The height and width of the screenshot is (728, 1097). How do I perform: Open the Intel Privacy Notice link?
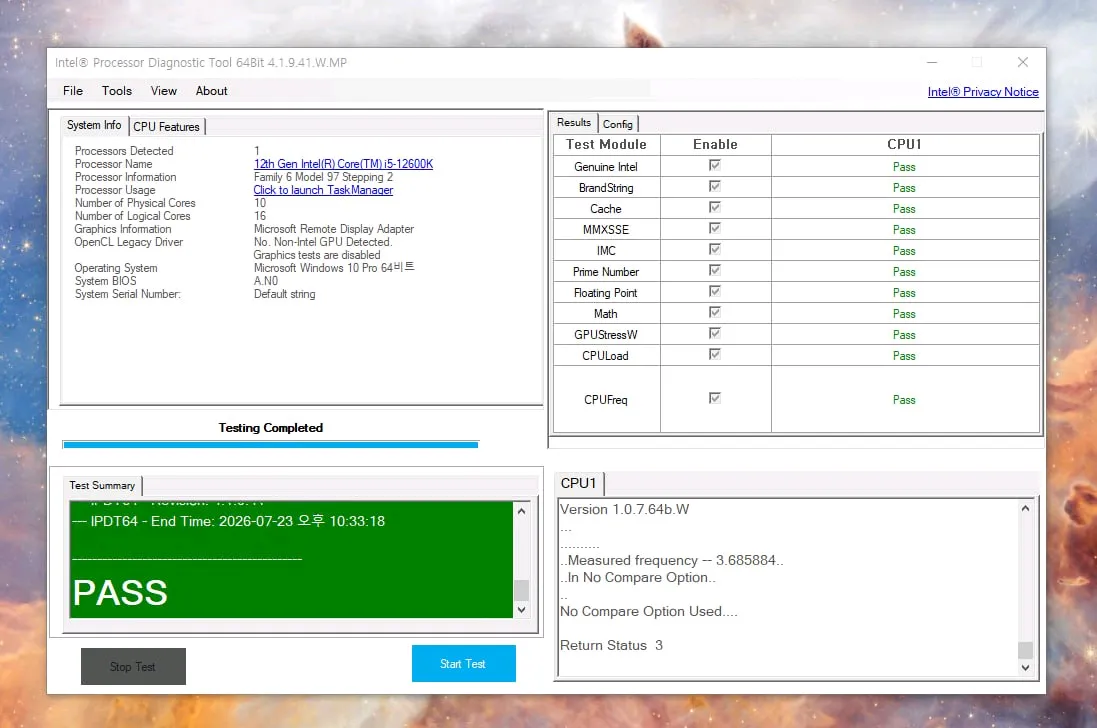tap(983, 92)
